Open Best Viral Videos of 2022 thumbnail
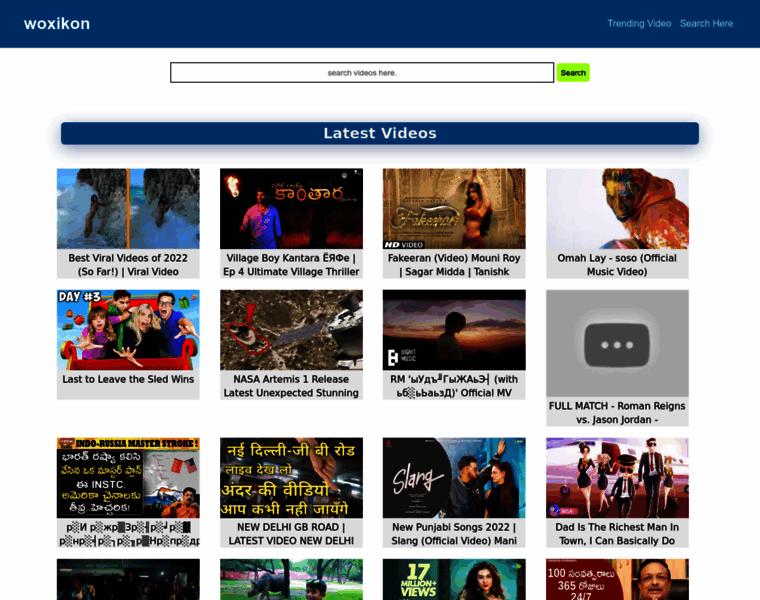The width and height of the screenshot is (760, 600). click(128, 208)
